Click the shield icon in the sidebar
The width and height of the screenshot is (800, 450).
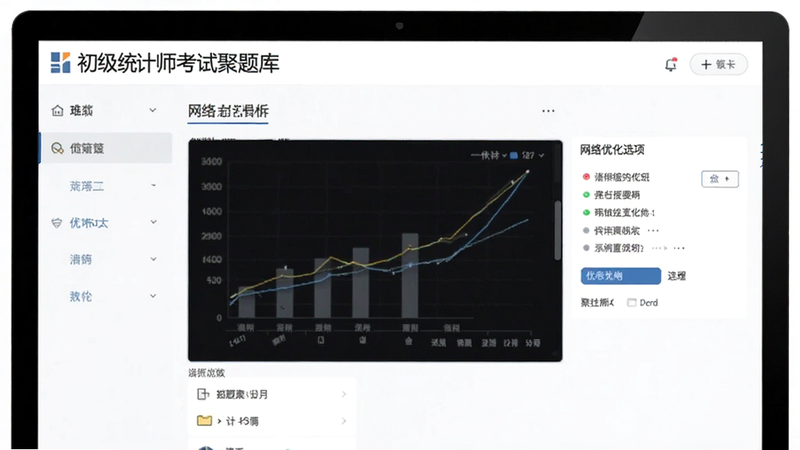(x=57, y=223)
